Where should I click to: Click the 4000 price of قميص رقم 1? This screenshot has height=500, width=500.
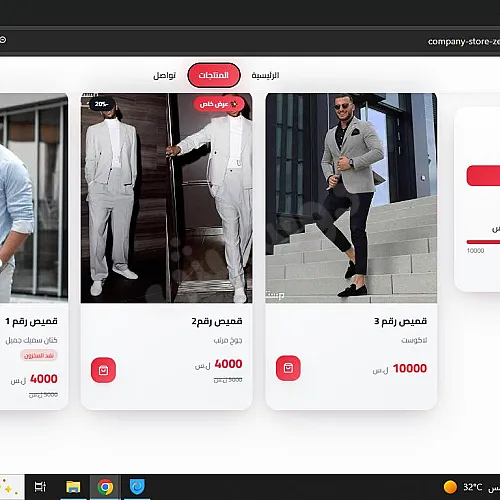point(44,379)
